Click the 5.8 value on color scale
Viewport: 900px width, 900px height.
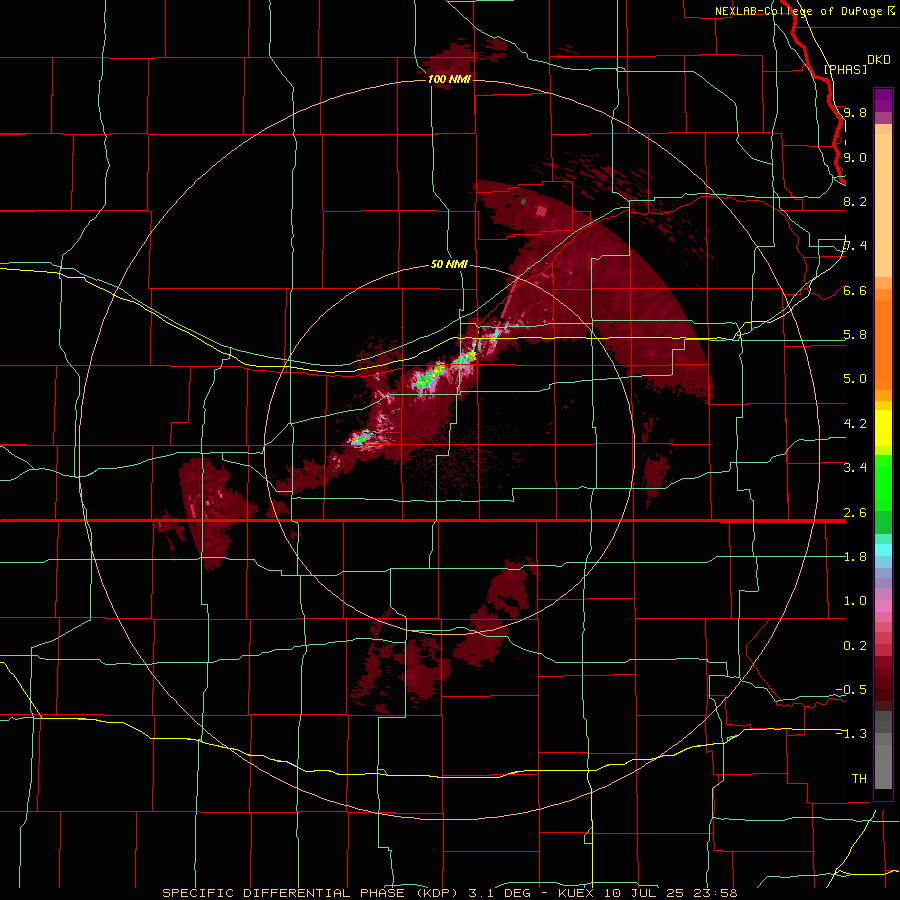pos(855,335)
